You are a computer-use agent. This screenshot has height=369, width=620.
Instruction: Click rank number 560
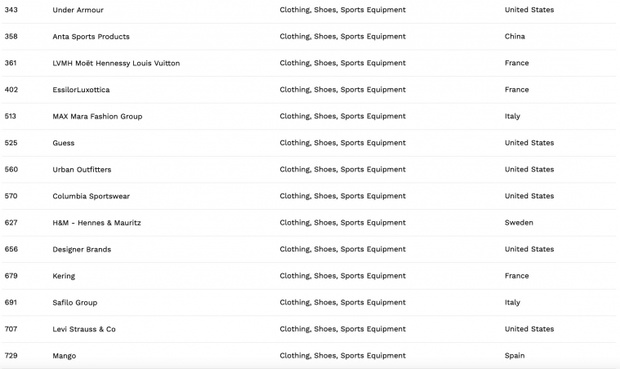pos(11,169)
